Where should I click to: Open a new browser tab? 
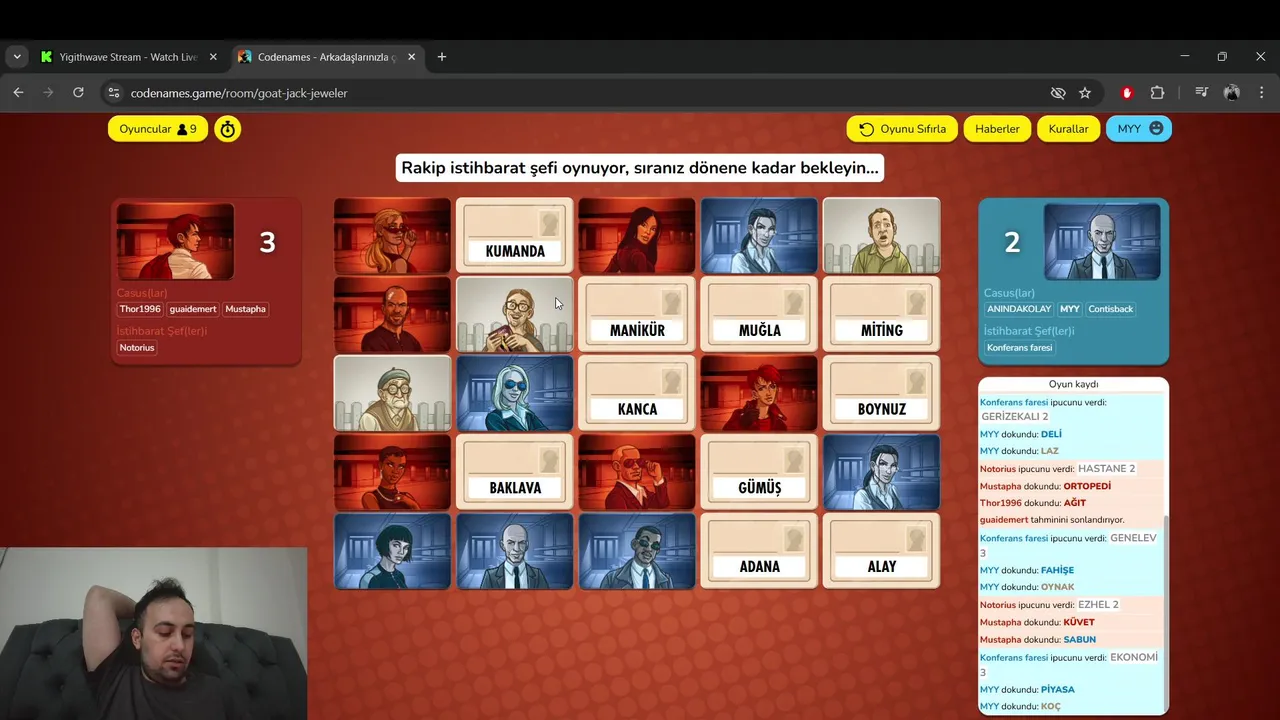tap(442, 57)
